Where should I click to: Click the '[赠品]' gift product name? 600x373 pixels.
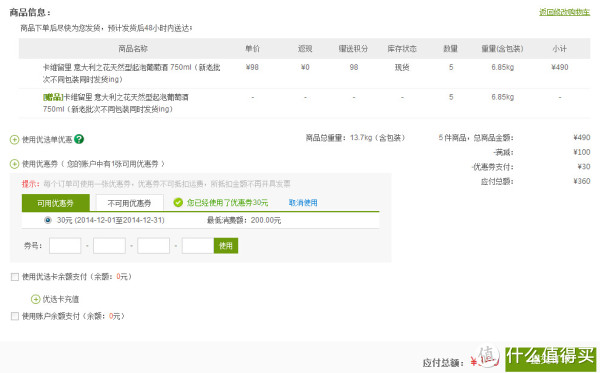116,103
